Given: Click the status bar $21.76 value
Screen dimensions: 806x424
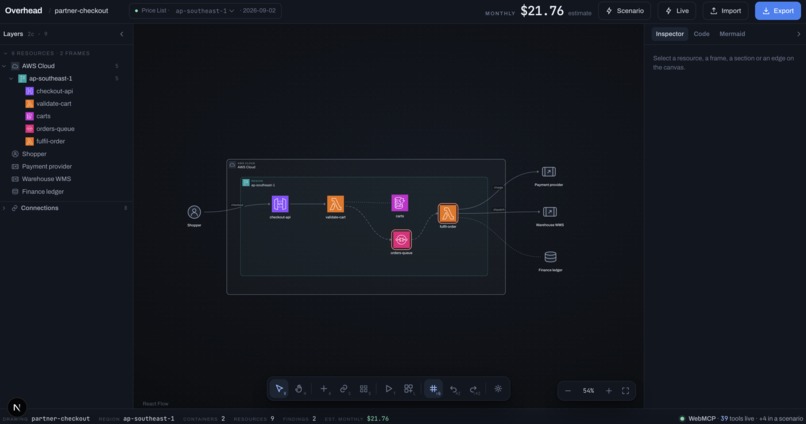Looking at the screenshot, I should click(x=378, y=418).
